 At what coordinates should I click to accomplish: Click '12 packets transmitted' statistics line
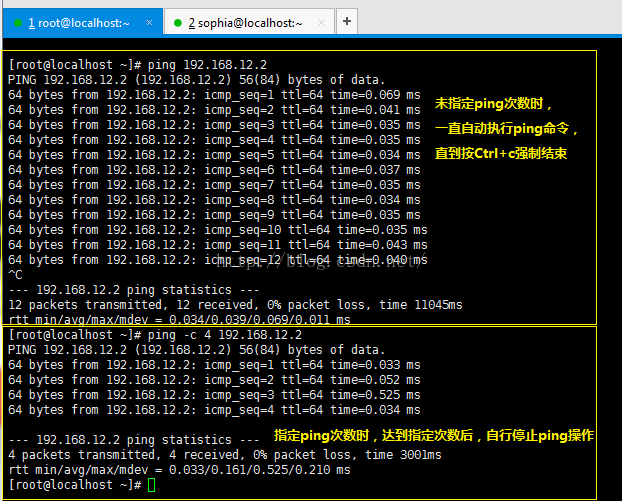click(x=235, y=305)
